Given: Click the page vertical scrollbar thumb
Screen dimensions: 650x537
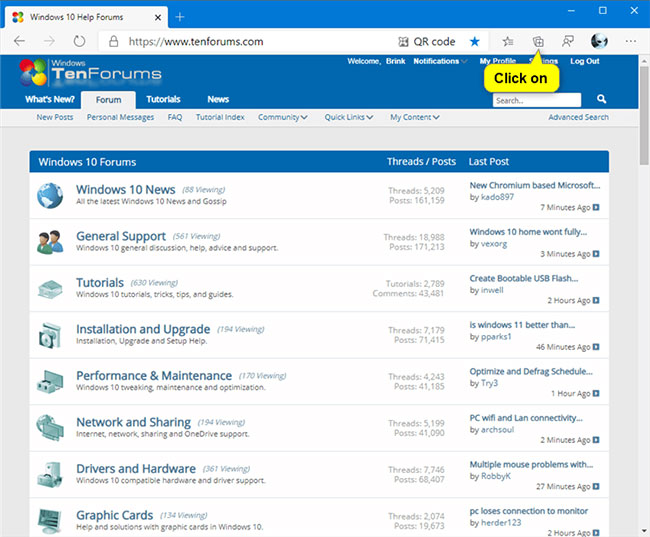Looking at the screenshot, I should [644, 115].
